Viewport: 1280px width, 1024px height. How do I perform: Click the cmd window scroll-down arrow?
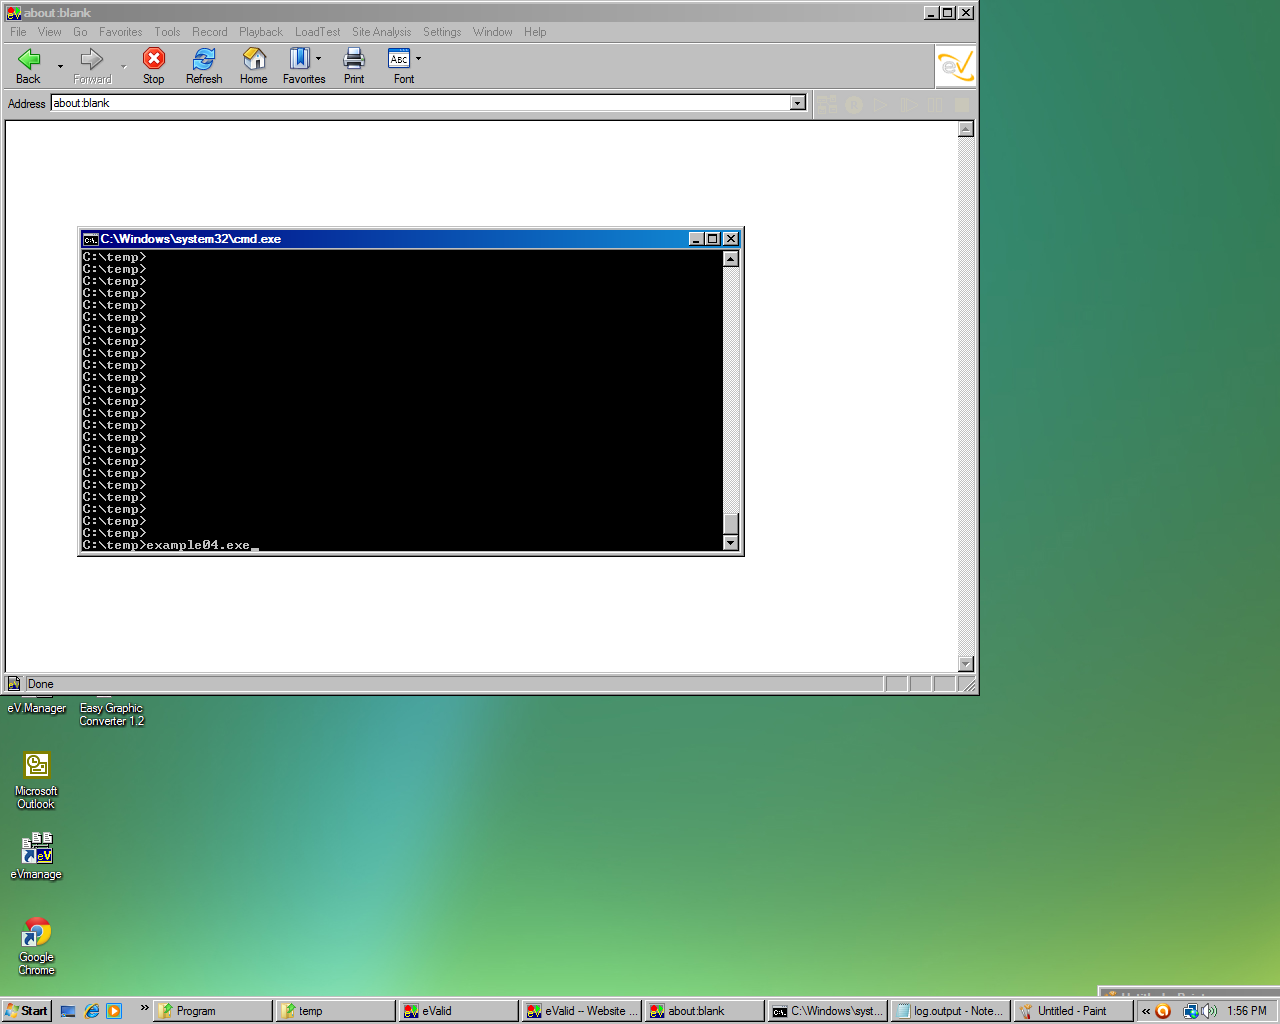(731, 543)
